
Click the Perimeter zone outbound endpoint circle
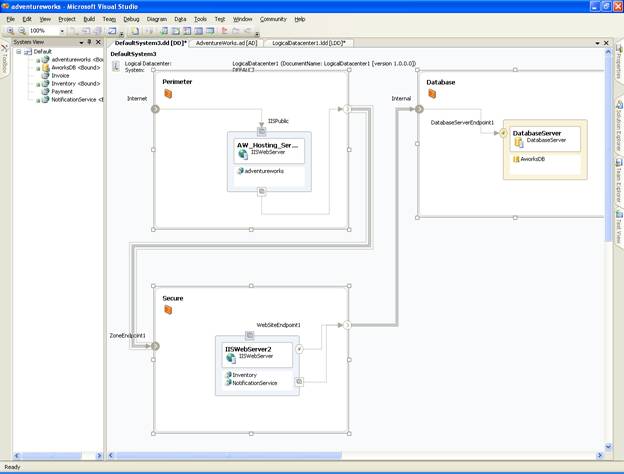347,109
